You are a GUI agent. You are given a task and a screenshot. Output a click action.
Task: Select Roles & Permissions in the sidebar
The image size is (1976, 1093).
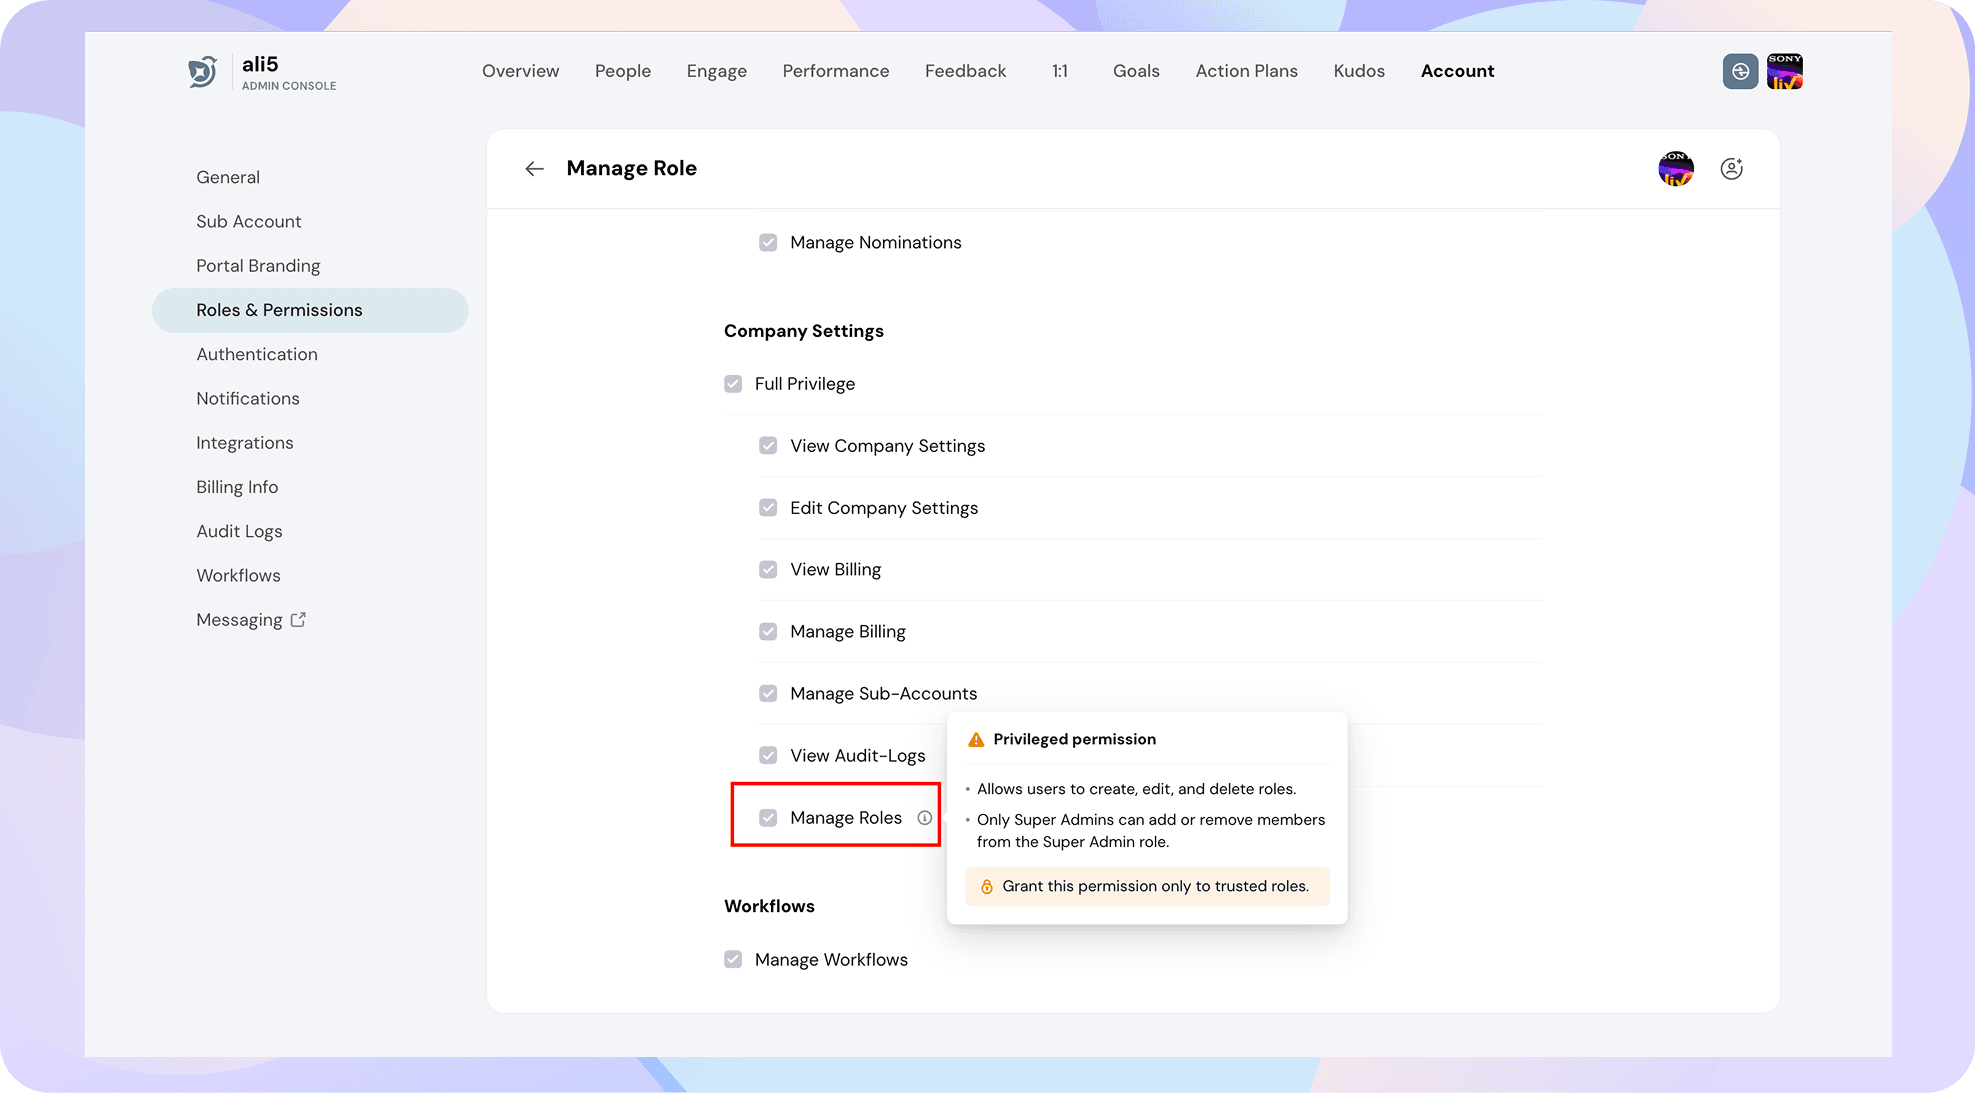(x=310, y=310)
